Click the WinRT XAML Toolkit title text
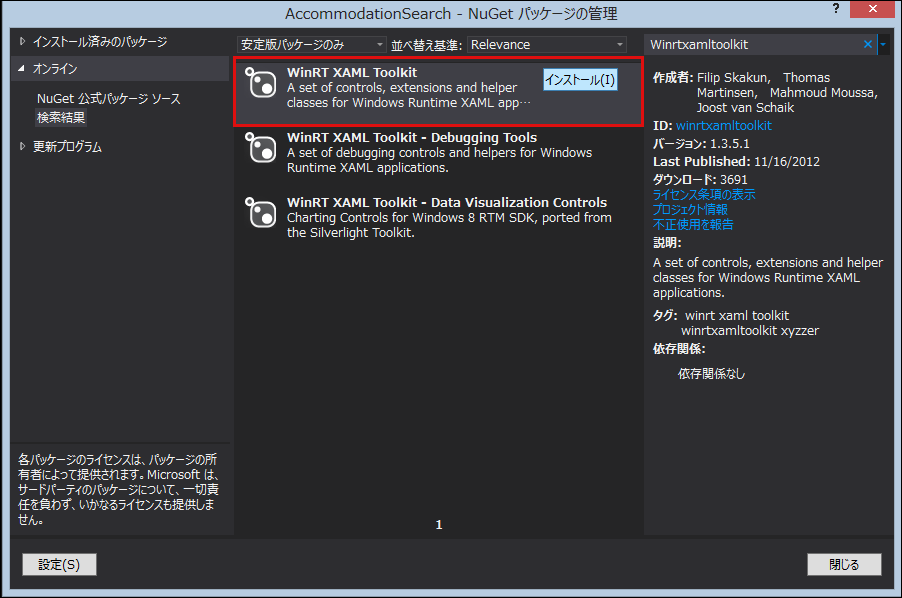 click(x=352, y=72)
